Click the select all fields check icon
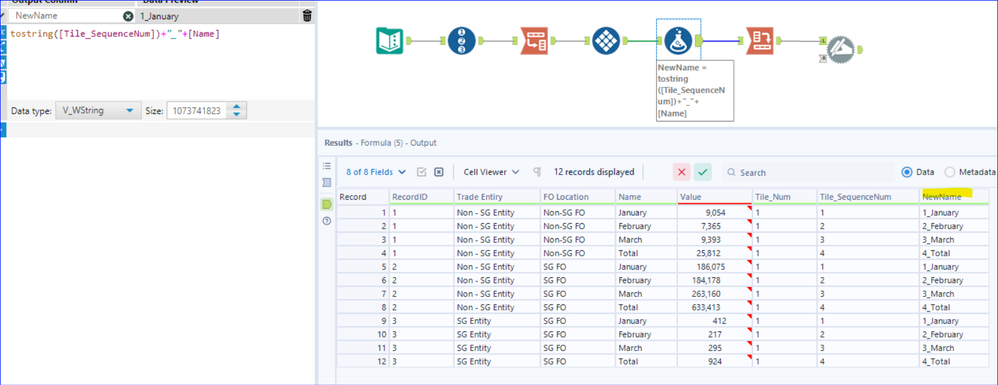Image resolution: width=998 pixels, height=385 pixels. pos(421,172)
